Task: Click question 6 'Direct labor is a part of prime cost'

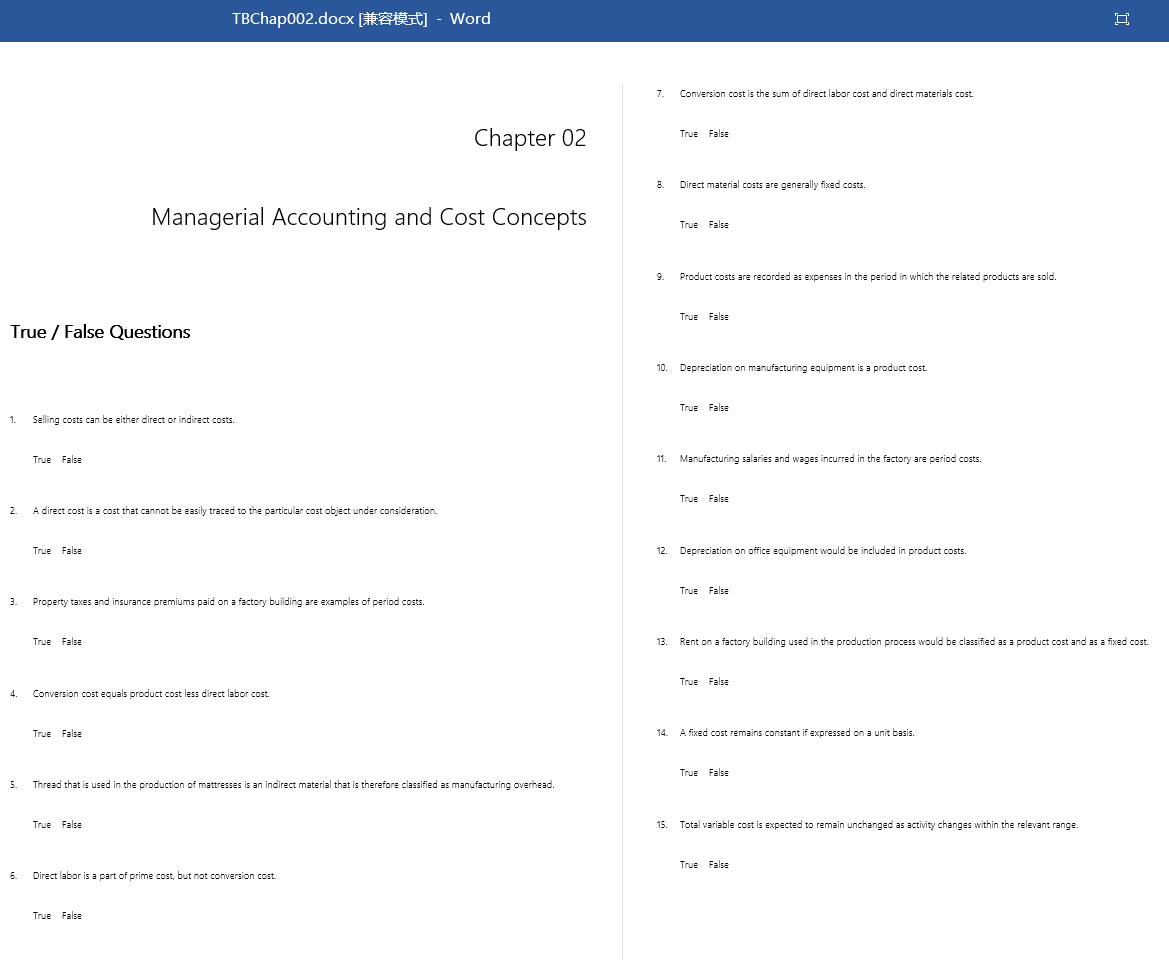Action: click(x=154, y=876)
